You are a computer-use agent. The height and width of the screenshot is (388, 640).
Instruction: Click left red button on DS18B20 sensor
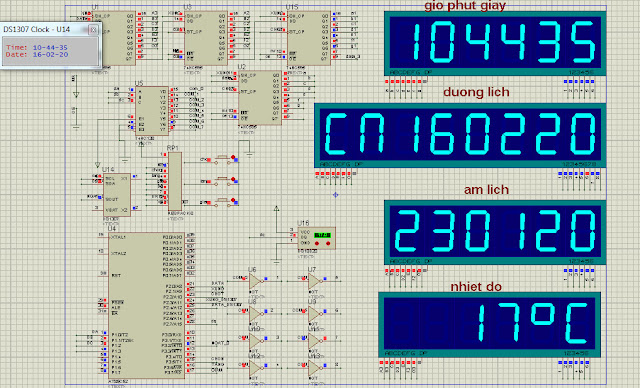317,244
